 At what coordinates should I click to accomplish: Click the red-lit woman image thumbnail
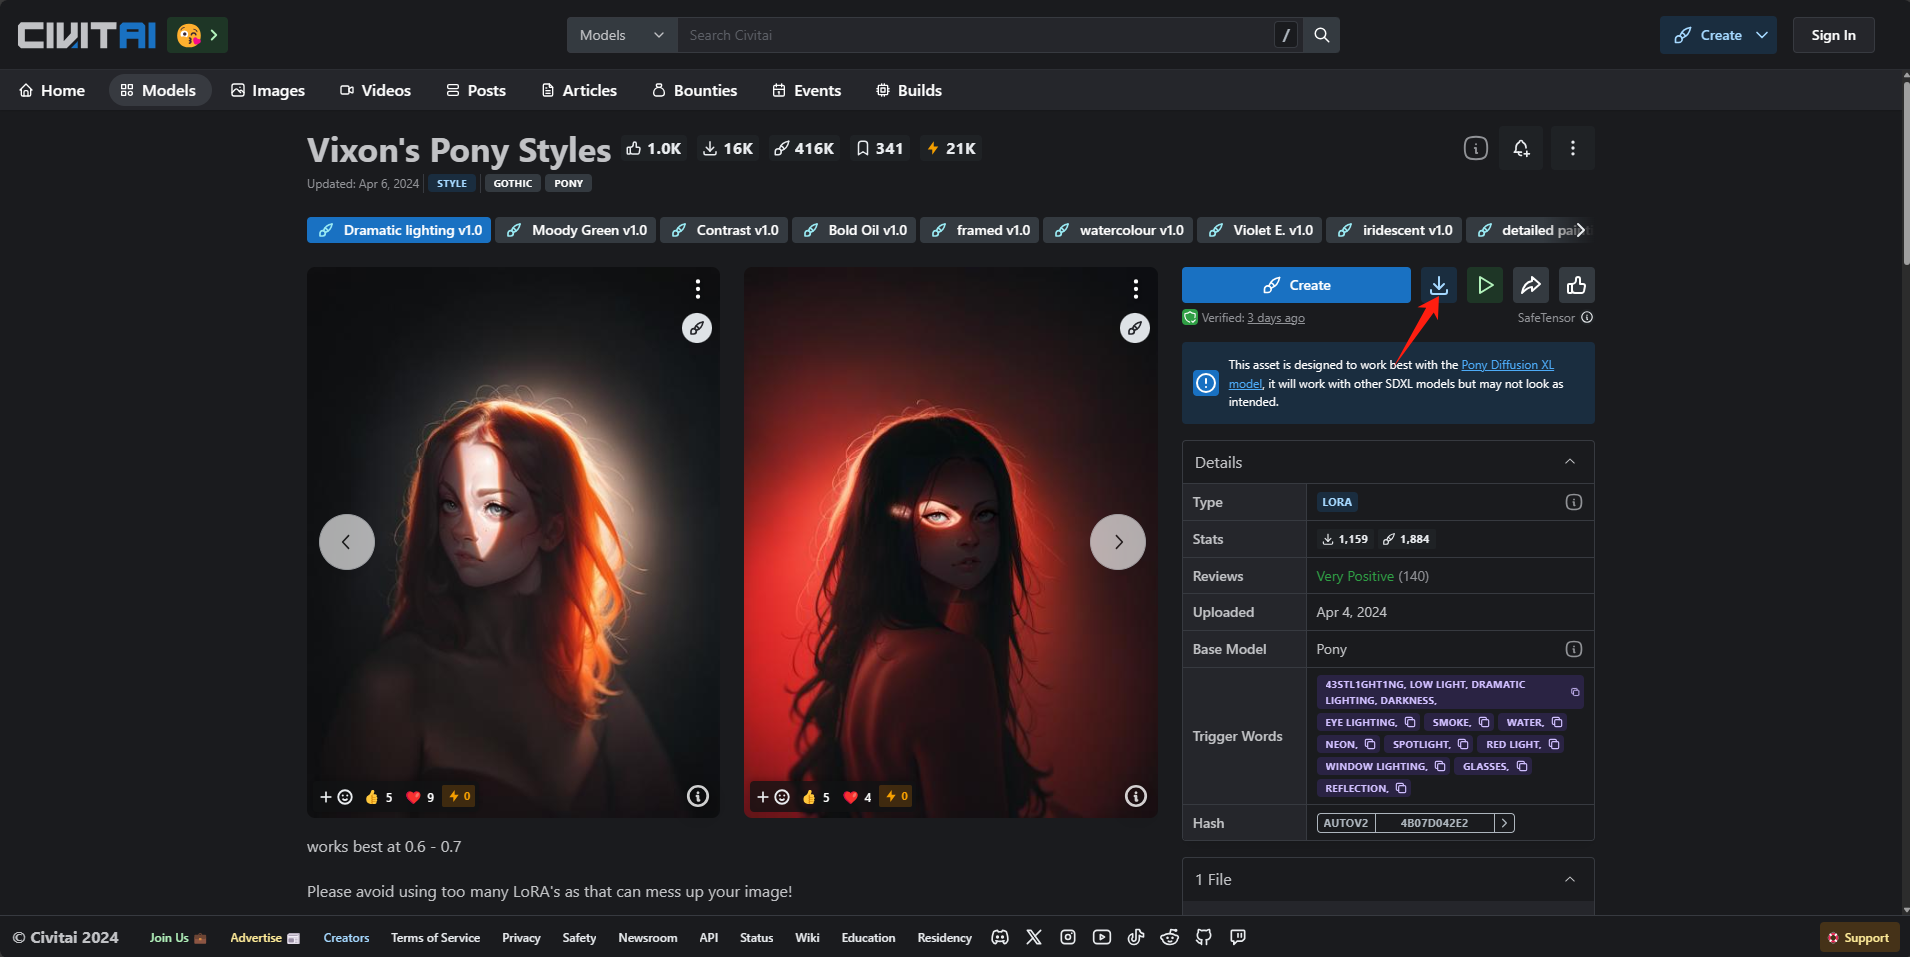950,542
